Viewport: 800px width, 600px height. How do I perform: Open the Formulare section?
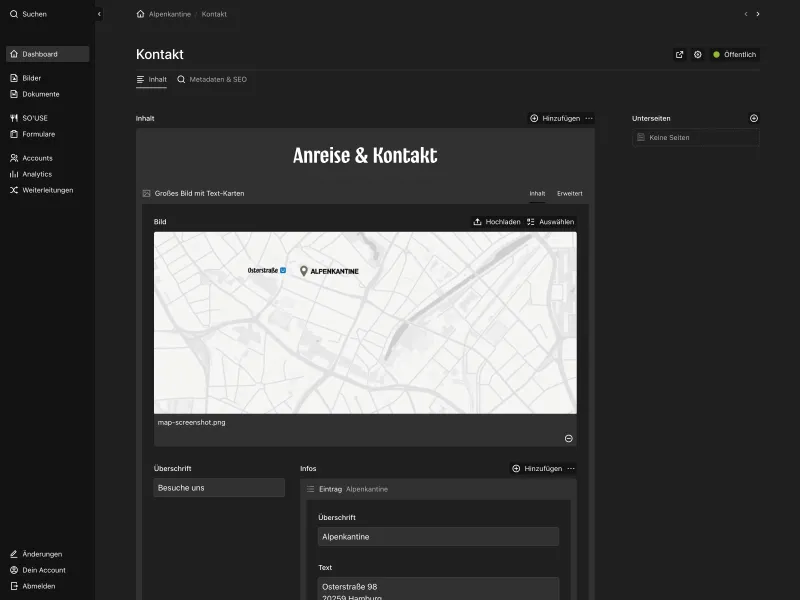click(x=37, y=133)
